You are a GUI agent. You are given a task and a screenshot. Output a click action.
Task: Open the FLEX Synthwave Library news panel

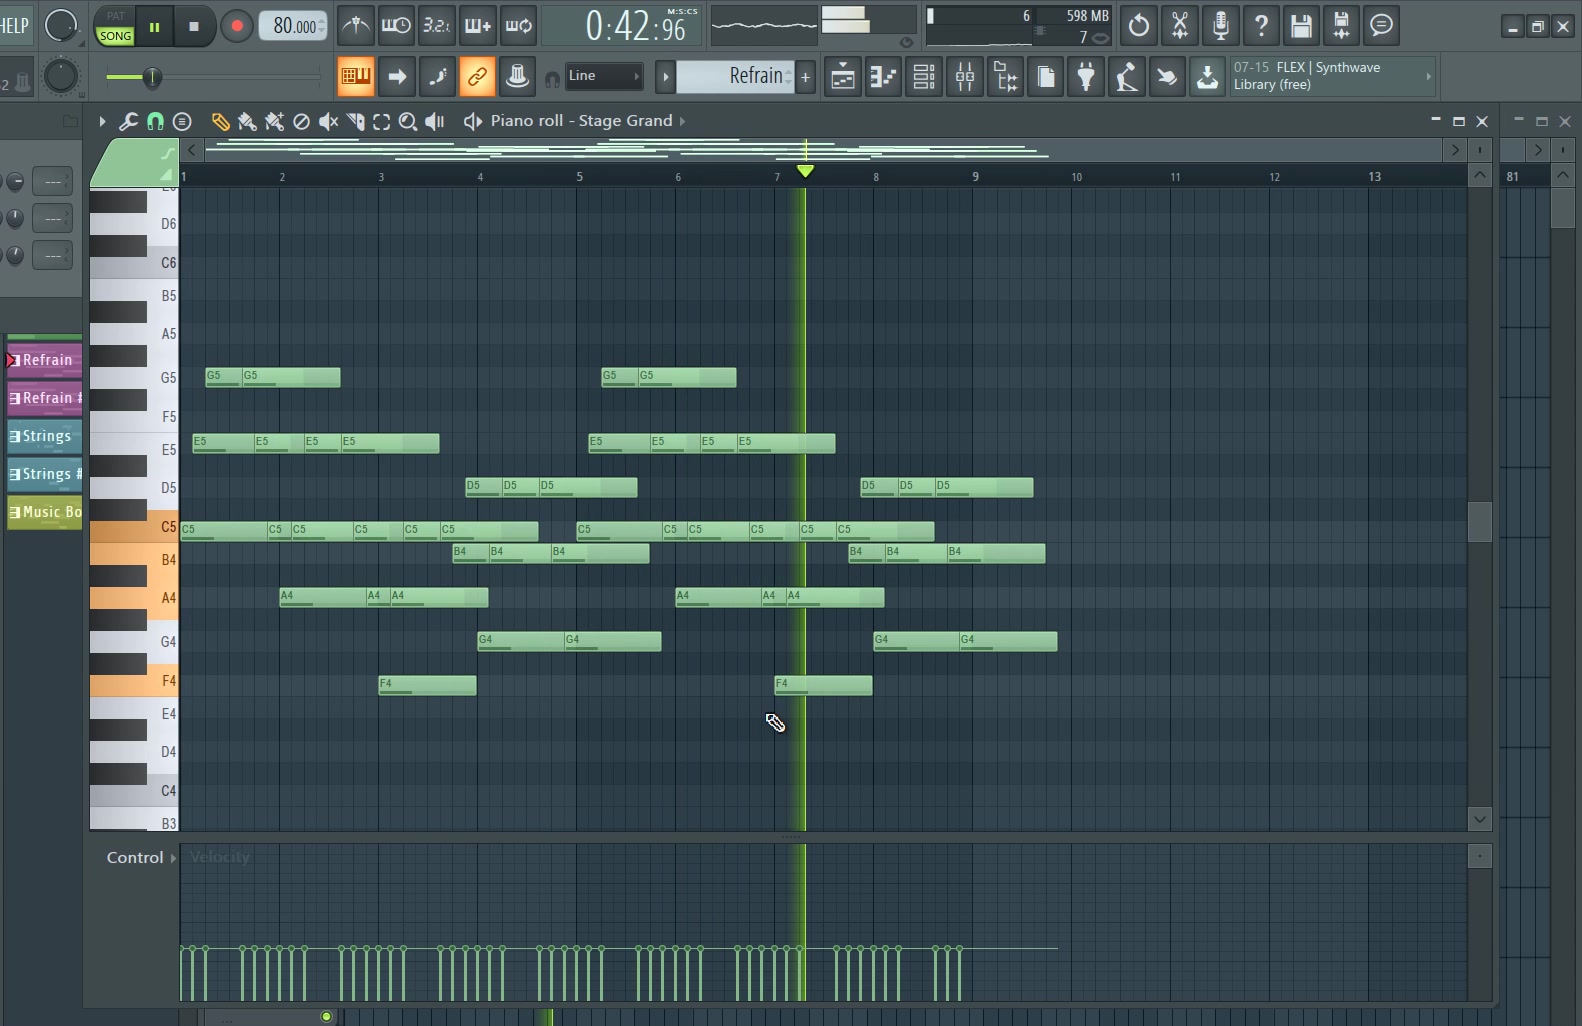click(x=1333, y=76)
